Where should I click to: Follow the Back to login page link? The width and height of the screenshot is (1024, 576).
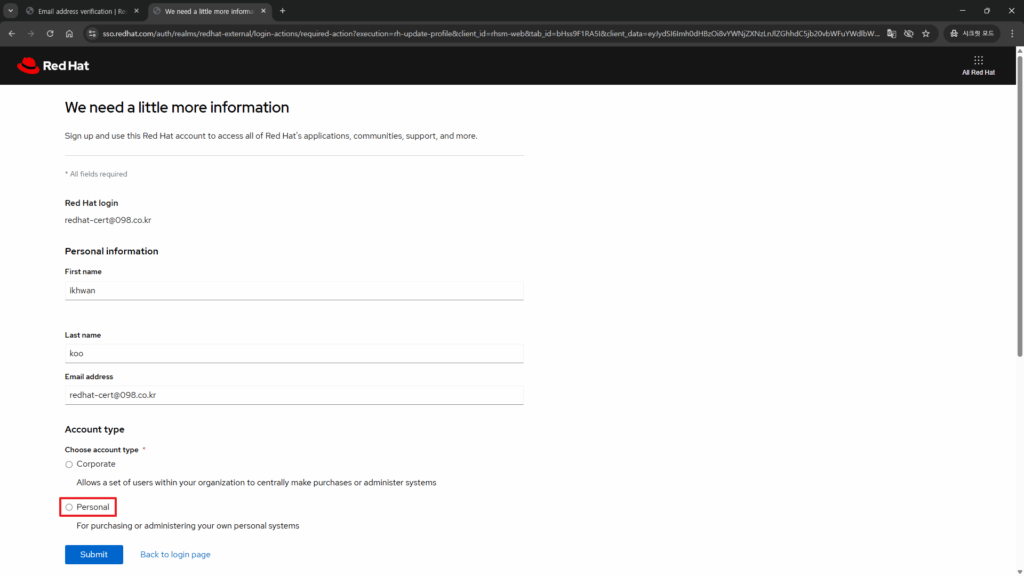(x=175, y=554)
